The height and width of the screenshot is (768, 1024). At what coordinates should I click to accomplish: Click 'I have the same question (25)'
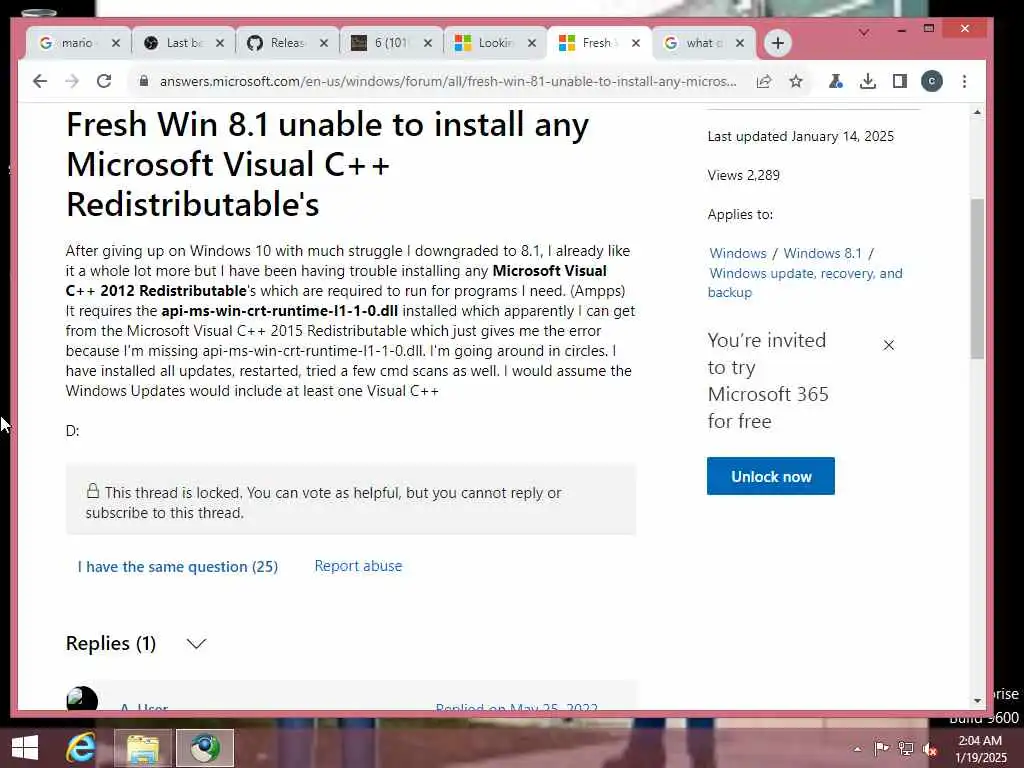178,566
